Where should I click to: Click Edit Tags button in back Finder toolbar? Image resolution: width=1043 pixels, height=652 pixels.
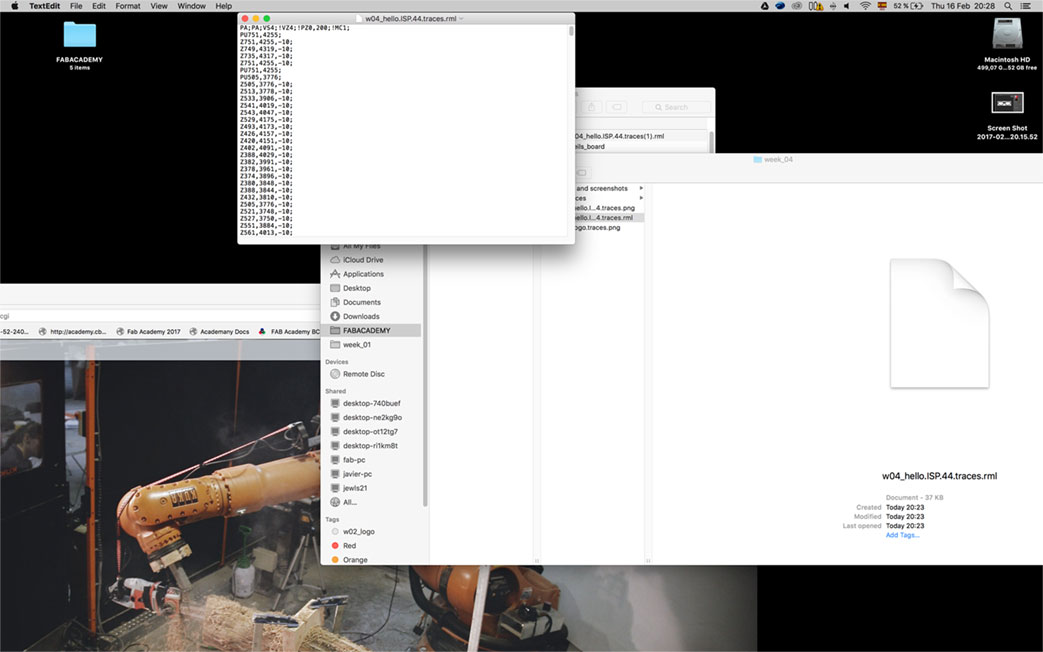[x=617, y=107]
